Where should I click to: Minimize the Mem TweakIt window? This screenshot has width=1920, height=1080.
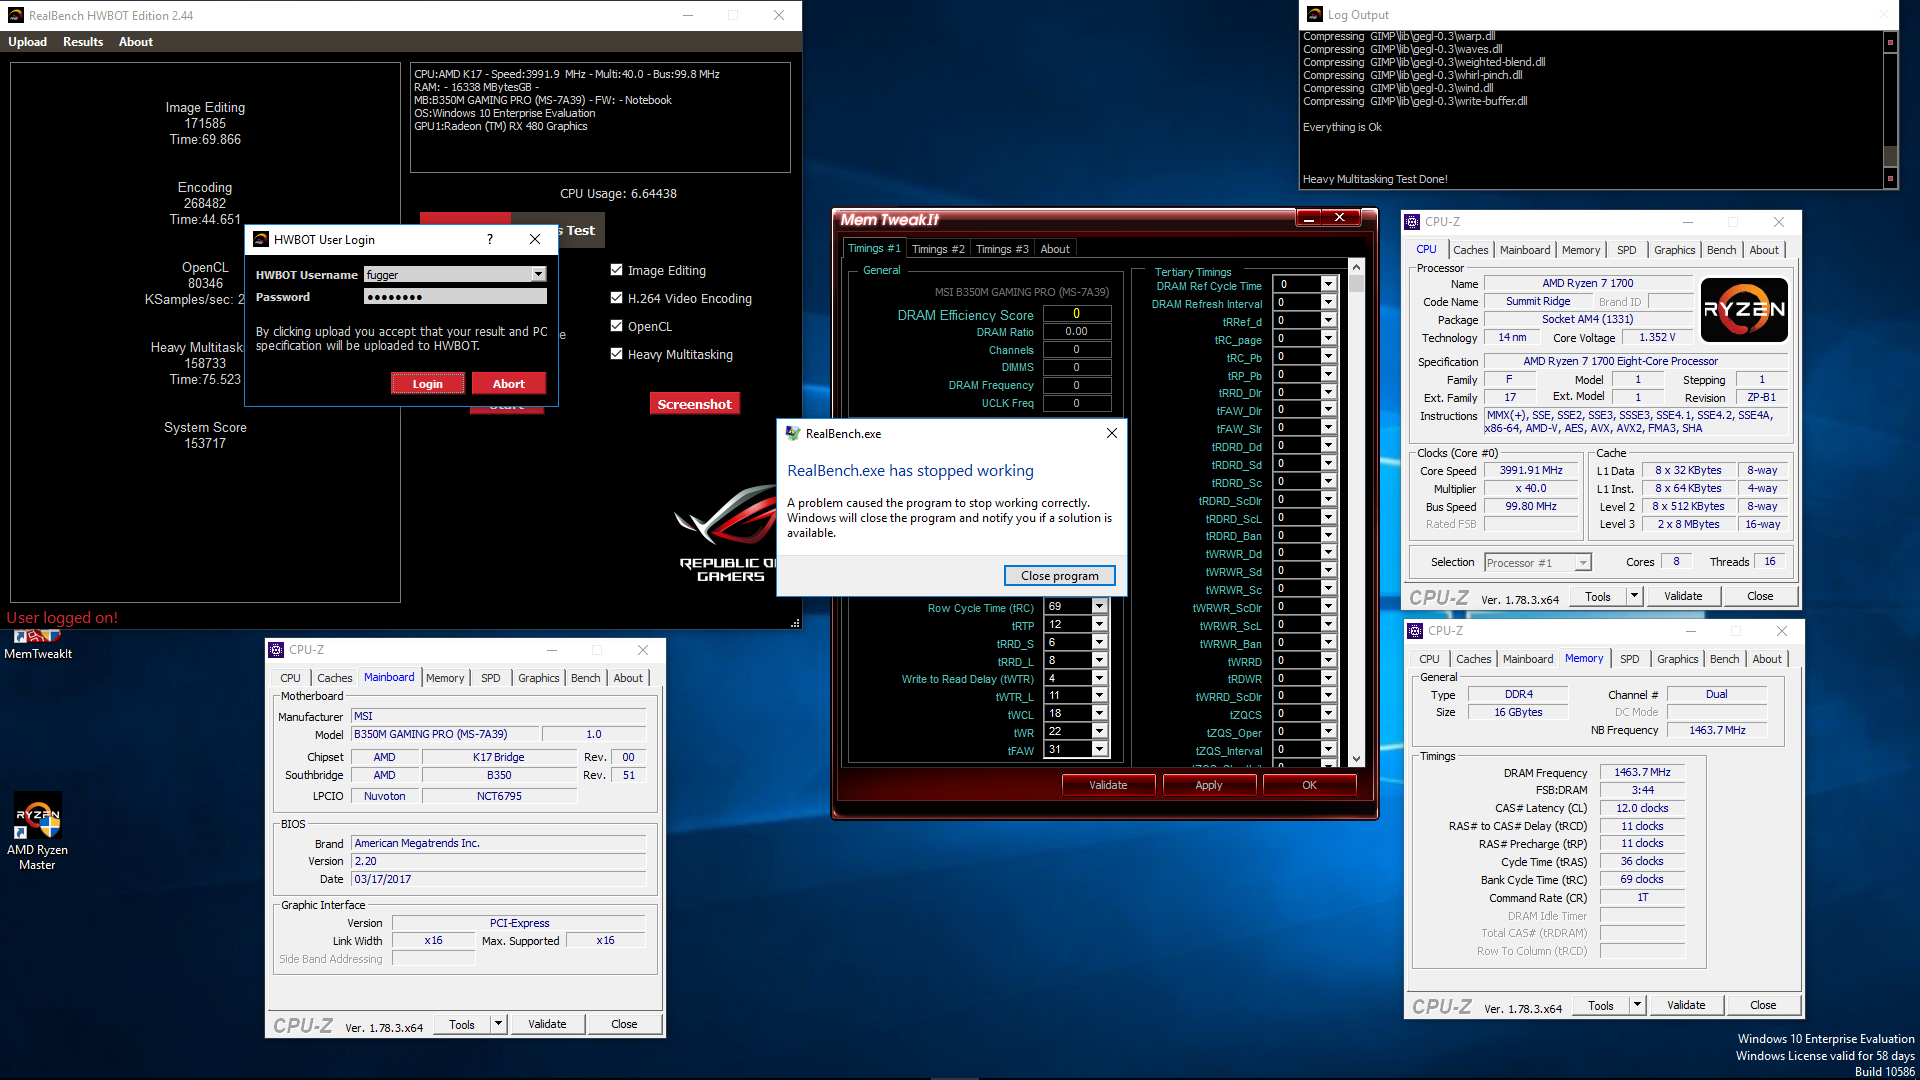(x=1308, y=218)
